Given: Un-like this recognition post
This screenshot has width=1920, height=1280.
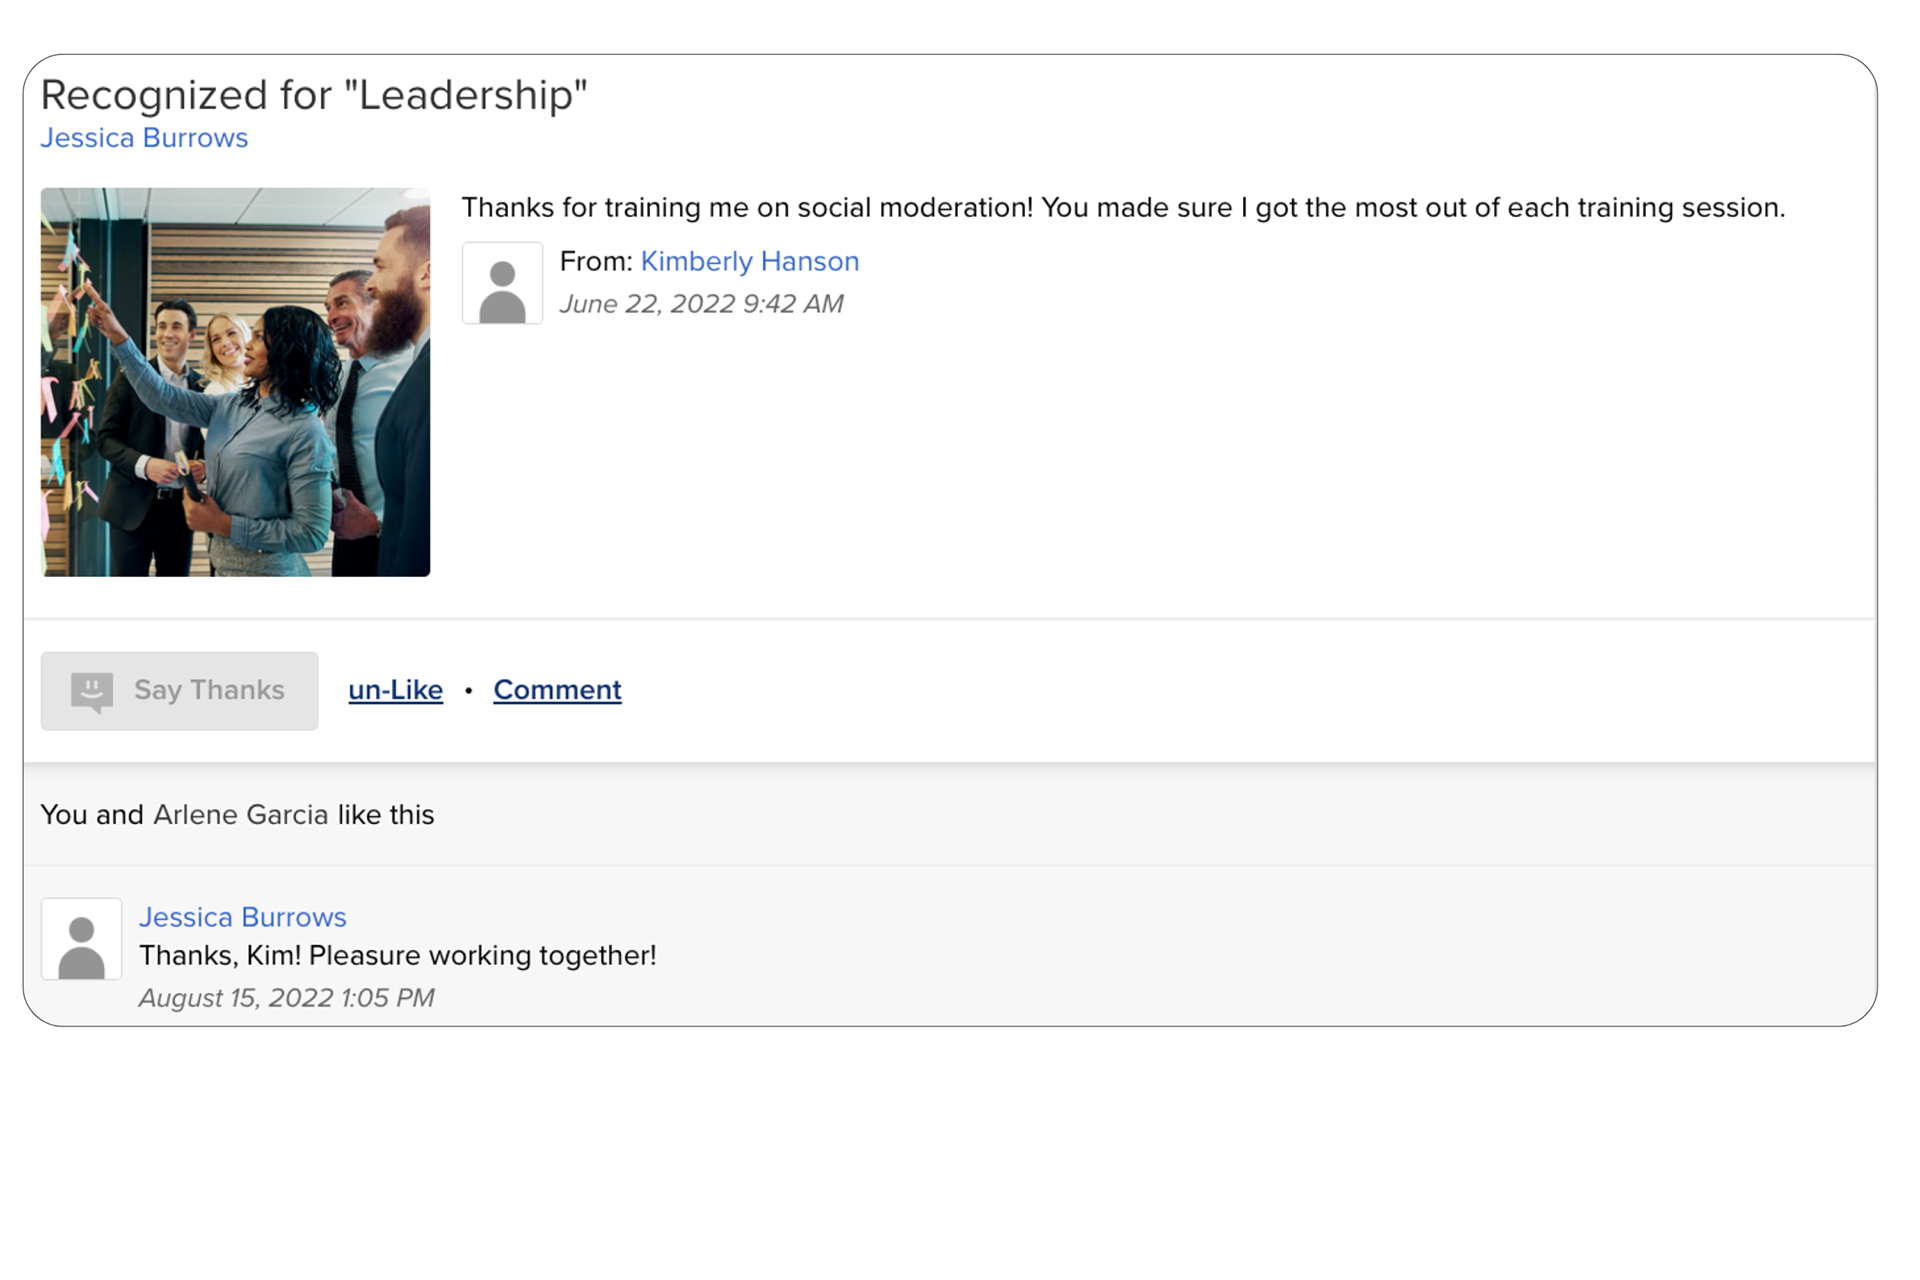Looking at the screenshot, I should tap(395, 690).
